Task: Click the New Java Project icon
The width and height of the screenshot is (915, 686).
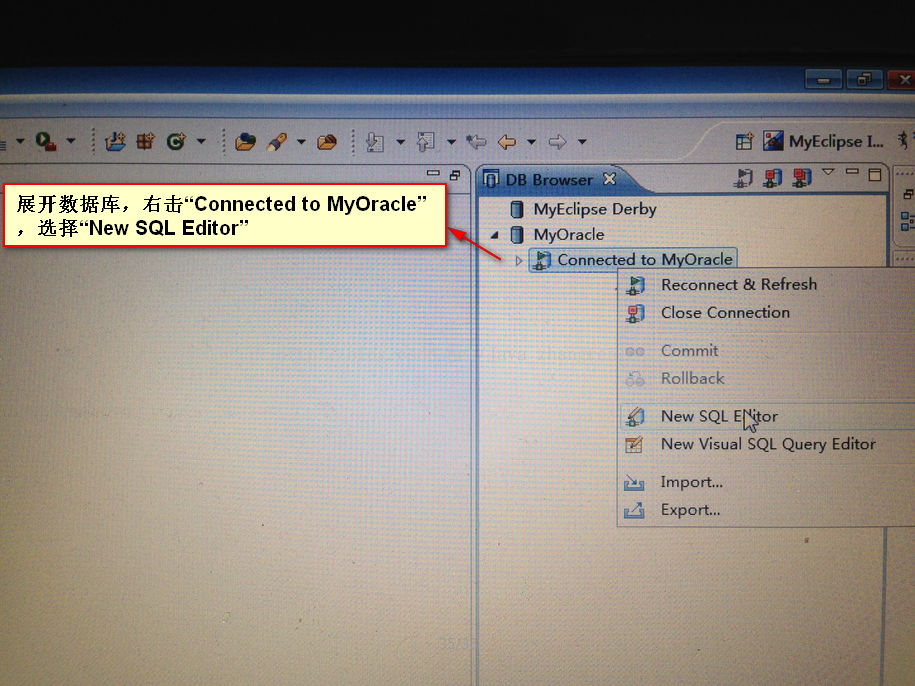Action: pyautogui.click(x=115, y=142)
